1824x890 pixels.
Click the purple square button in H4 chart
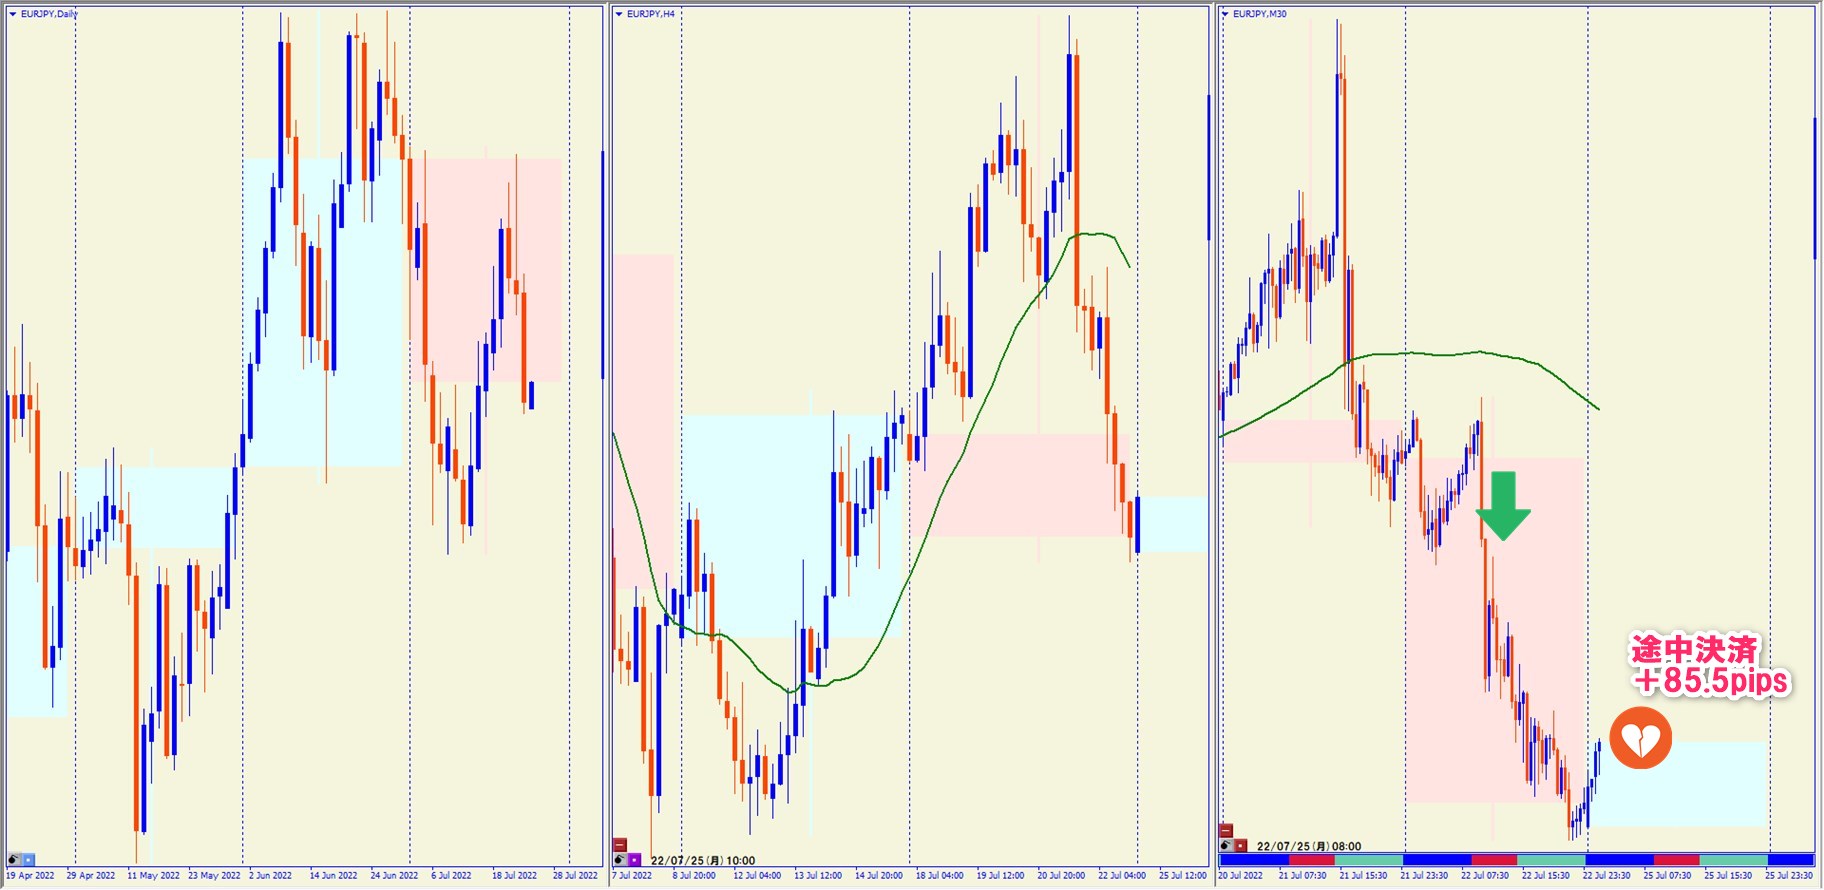coord(635,860)
